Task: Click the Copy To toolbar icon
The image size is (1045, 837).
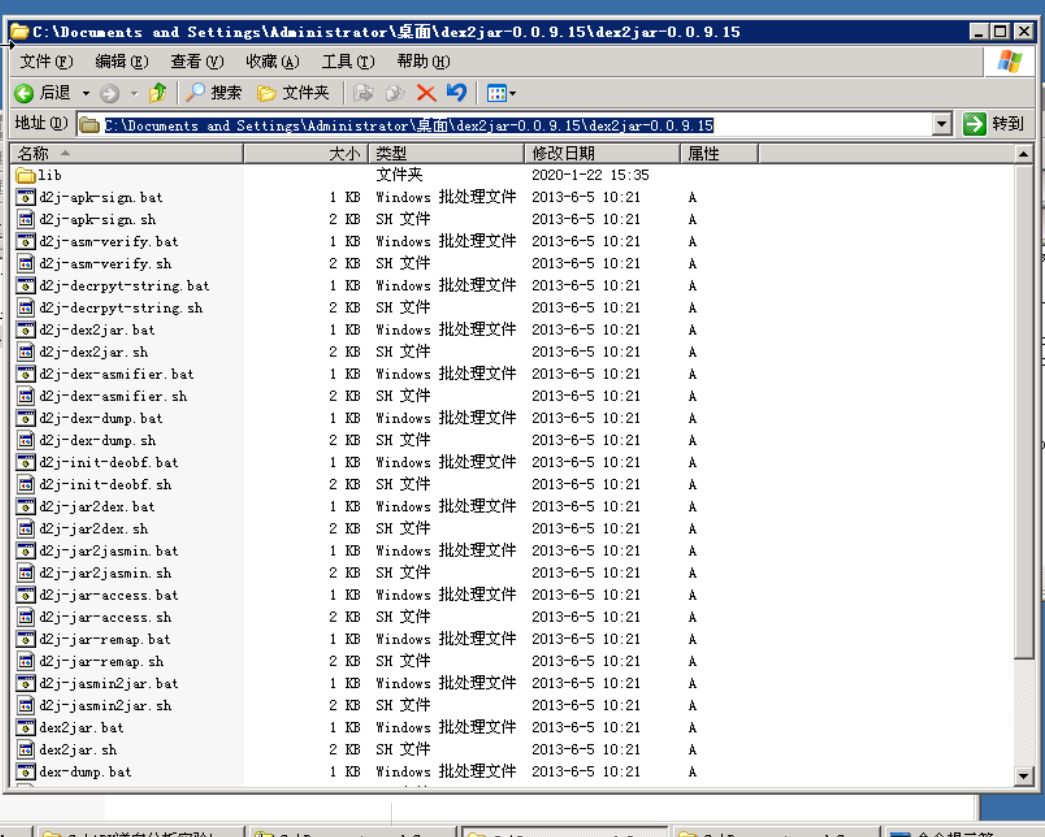Action: 395,93
